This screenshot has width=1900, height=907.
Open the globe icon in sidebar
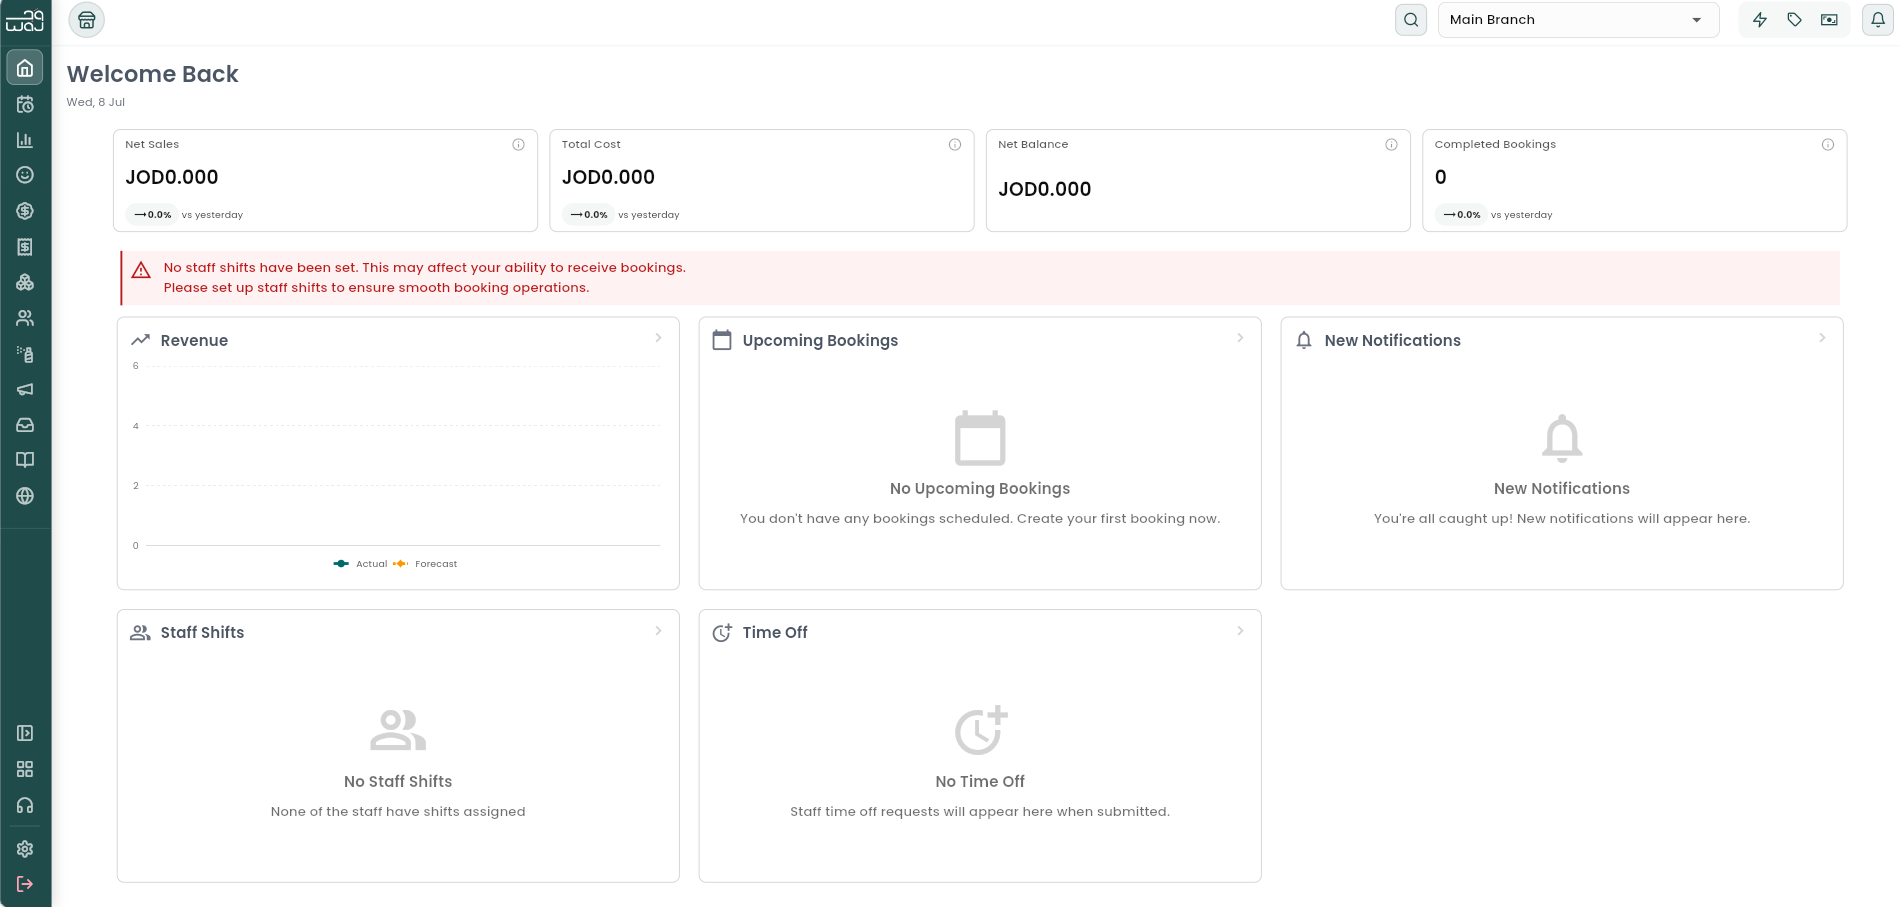25,496
